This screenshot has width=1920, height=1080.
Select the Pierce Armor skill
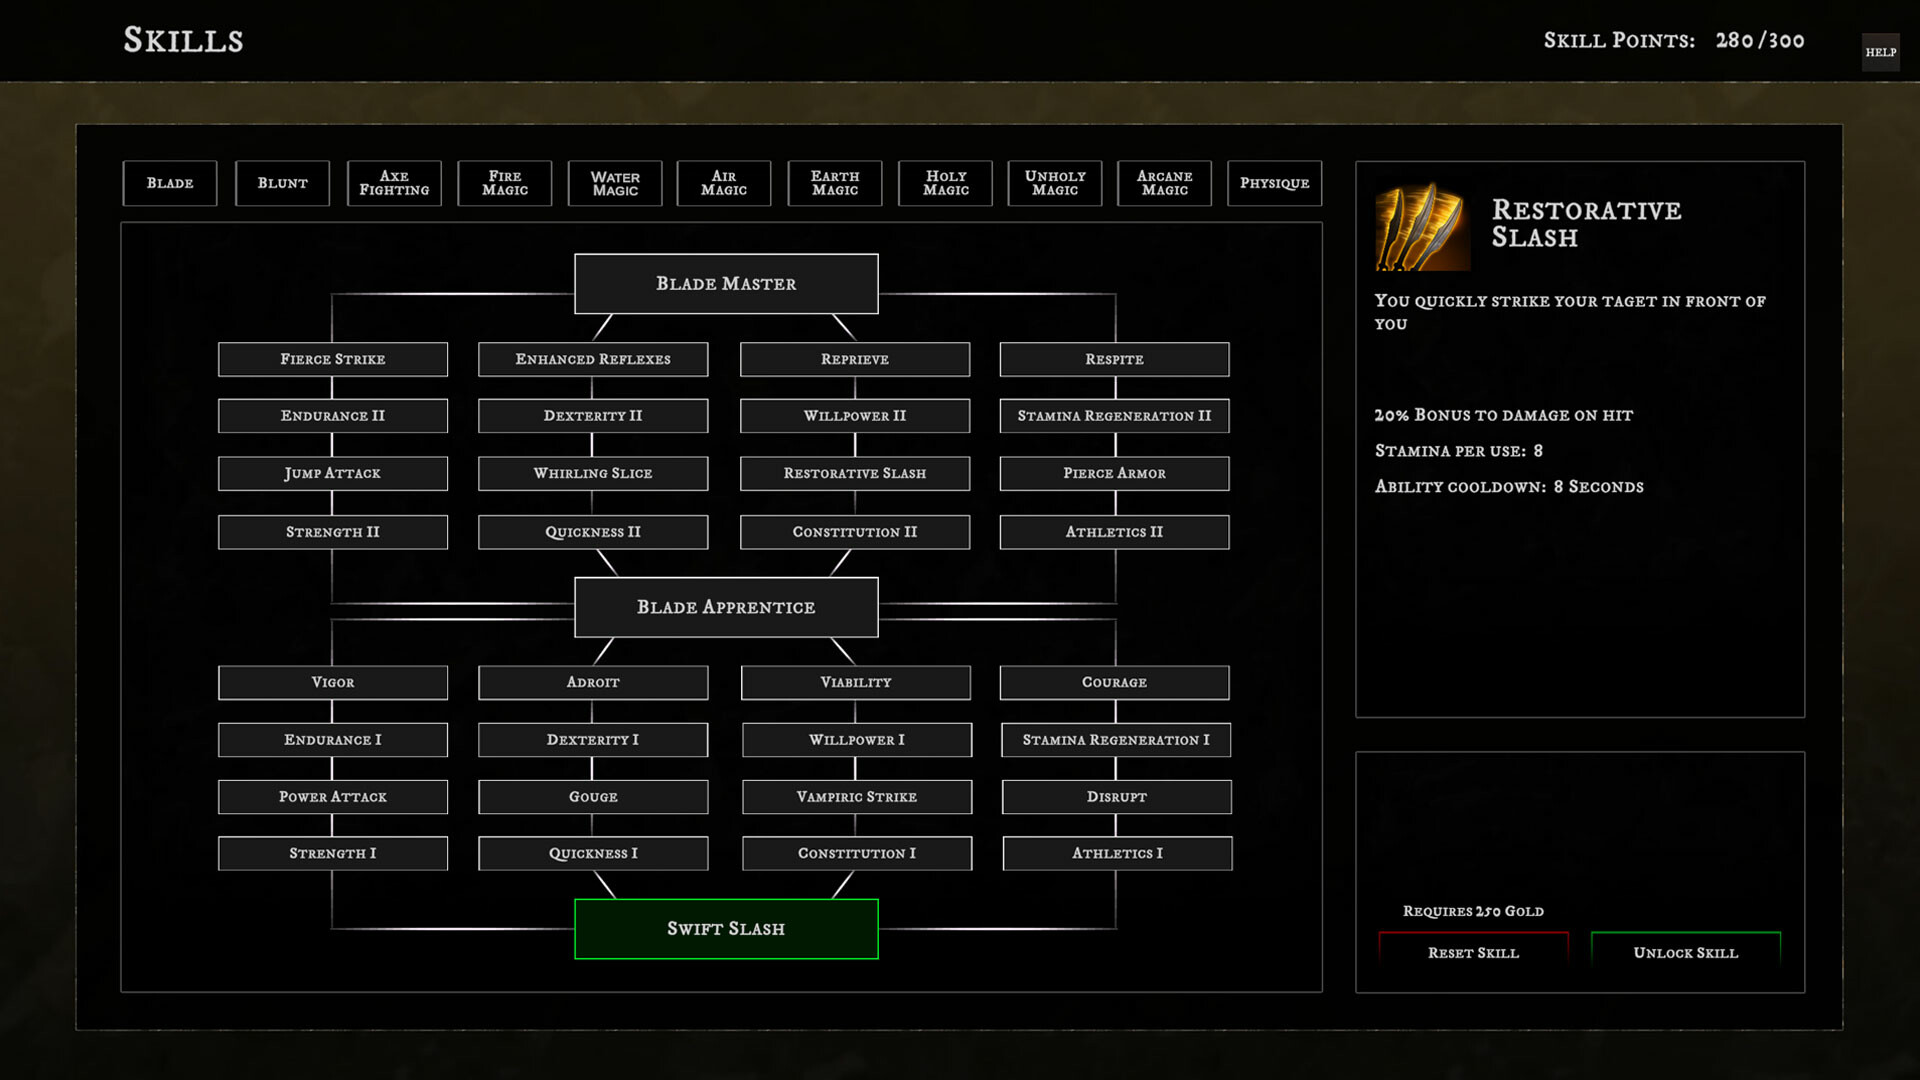[x=1114, y=473]
